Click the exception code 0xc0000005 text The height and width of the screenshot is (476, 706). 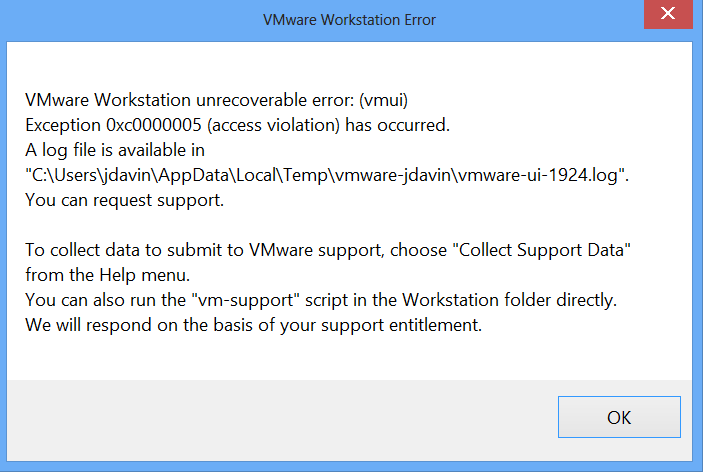(x=154, y=125)
